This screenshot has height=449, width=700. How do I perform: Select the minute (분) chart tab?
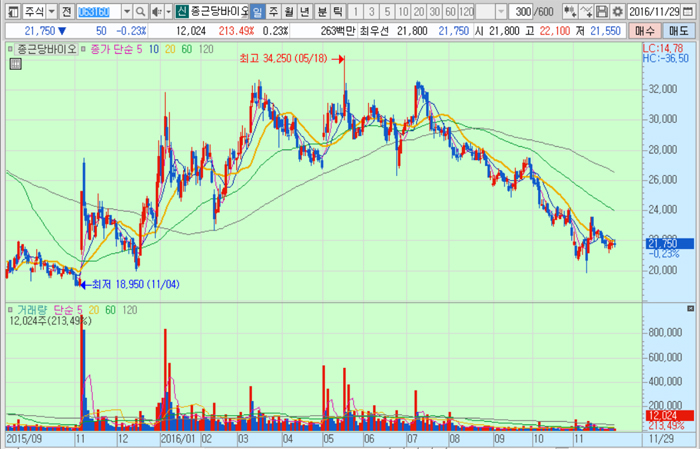[x=322, y=11]
